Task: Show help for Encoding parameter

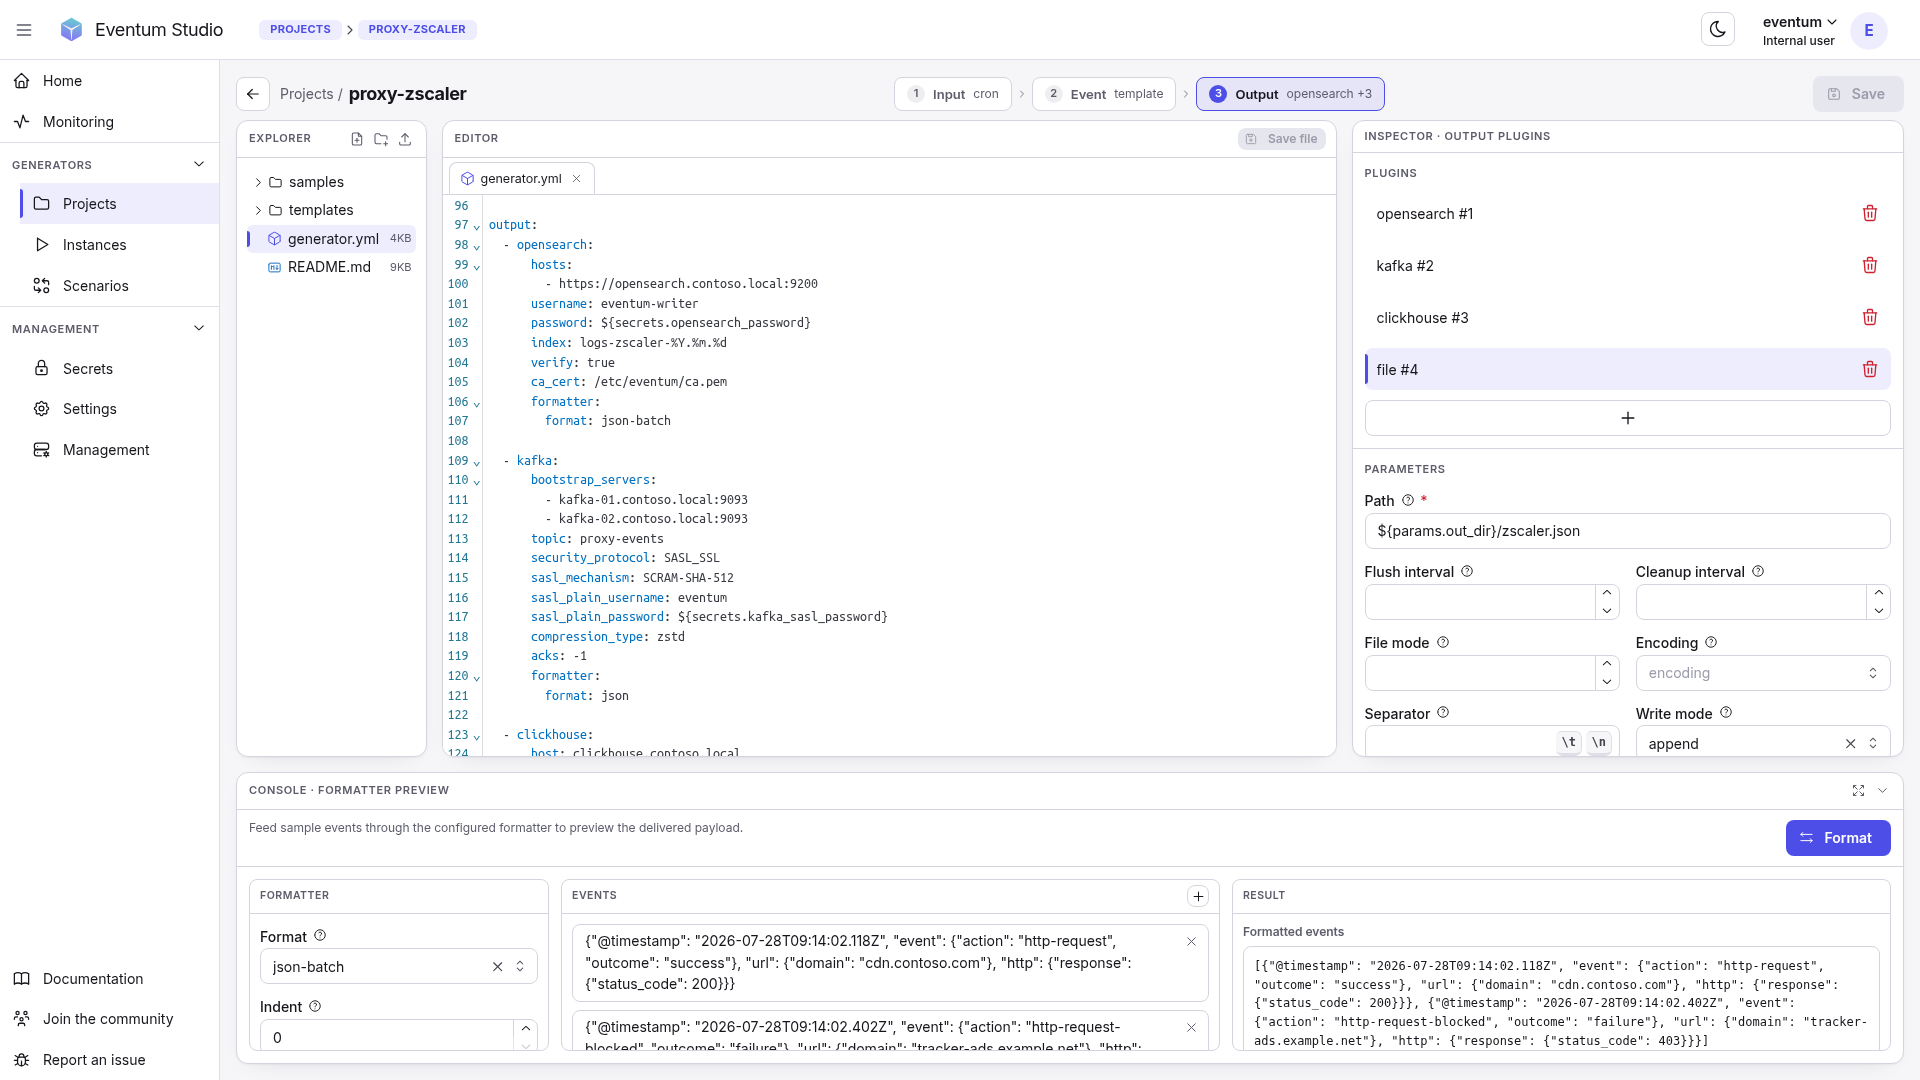Action: tap(1710, 642)
